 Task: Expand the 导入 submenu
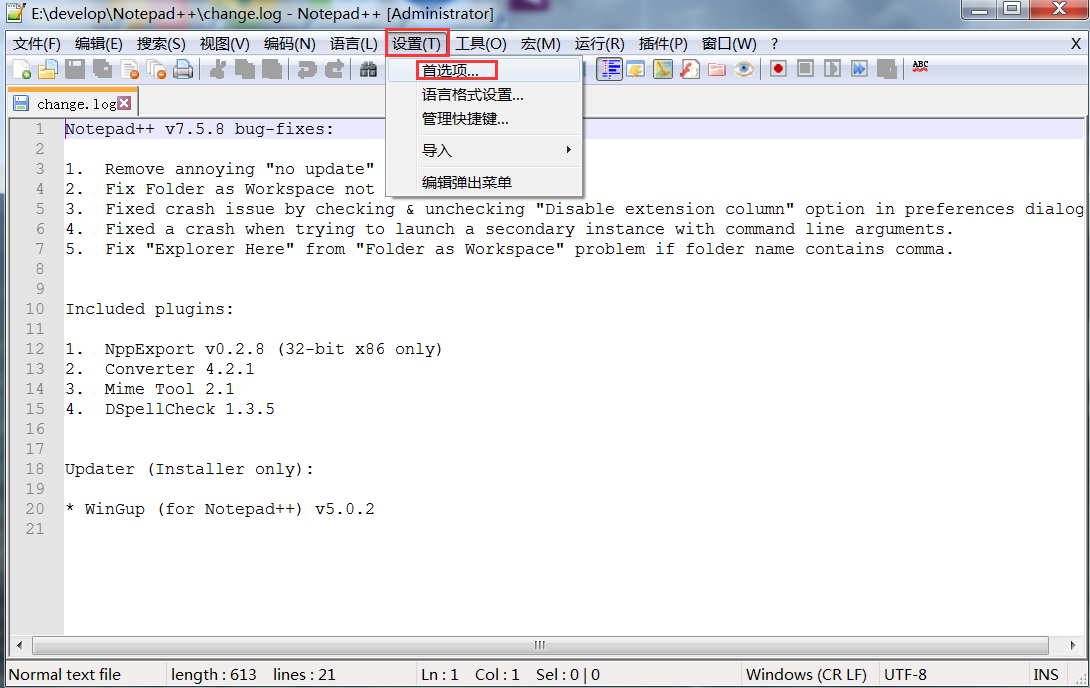(x=484, y=150)
